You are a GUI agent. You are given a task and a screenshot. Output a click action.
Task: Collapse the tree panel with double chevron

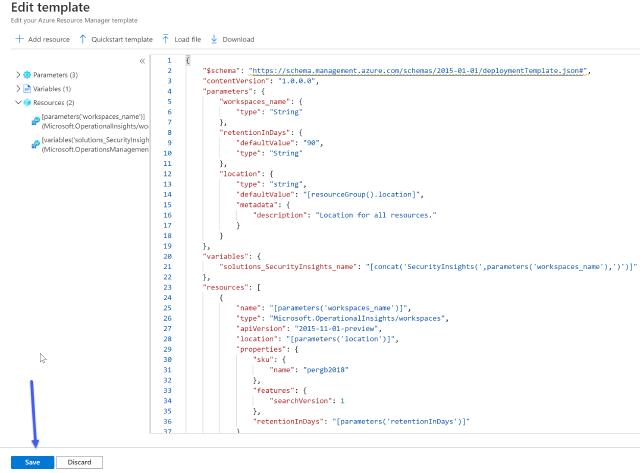142,61
